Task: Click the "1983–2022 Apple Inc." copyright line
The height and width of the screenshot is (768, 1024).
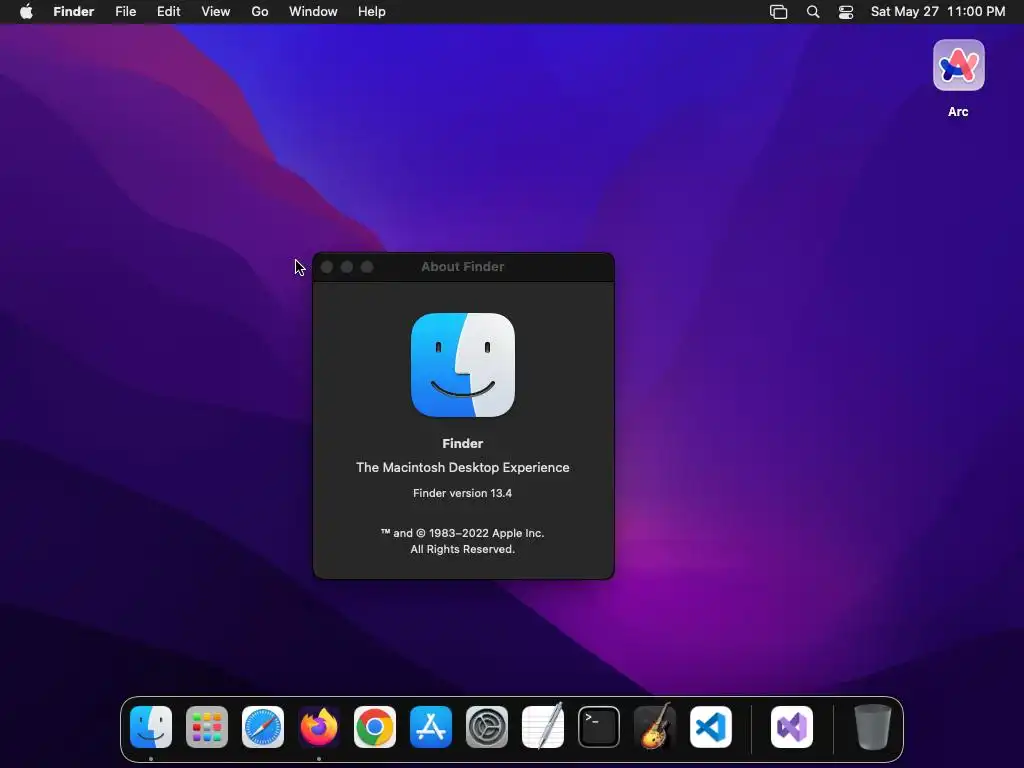Action: tap(462, 533)
